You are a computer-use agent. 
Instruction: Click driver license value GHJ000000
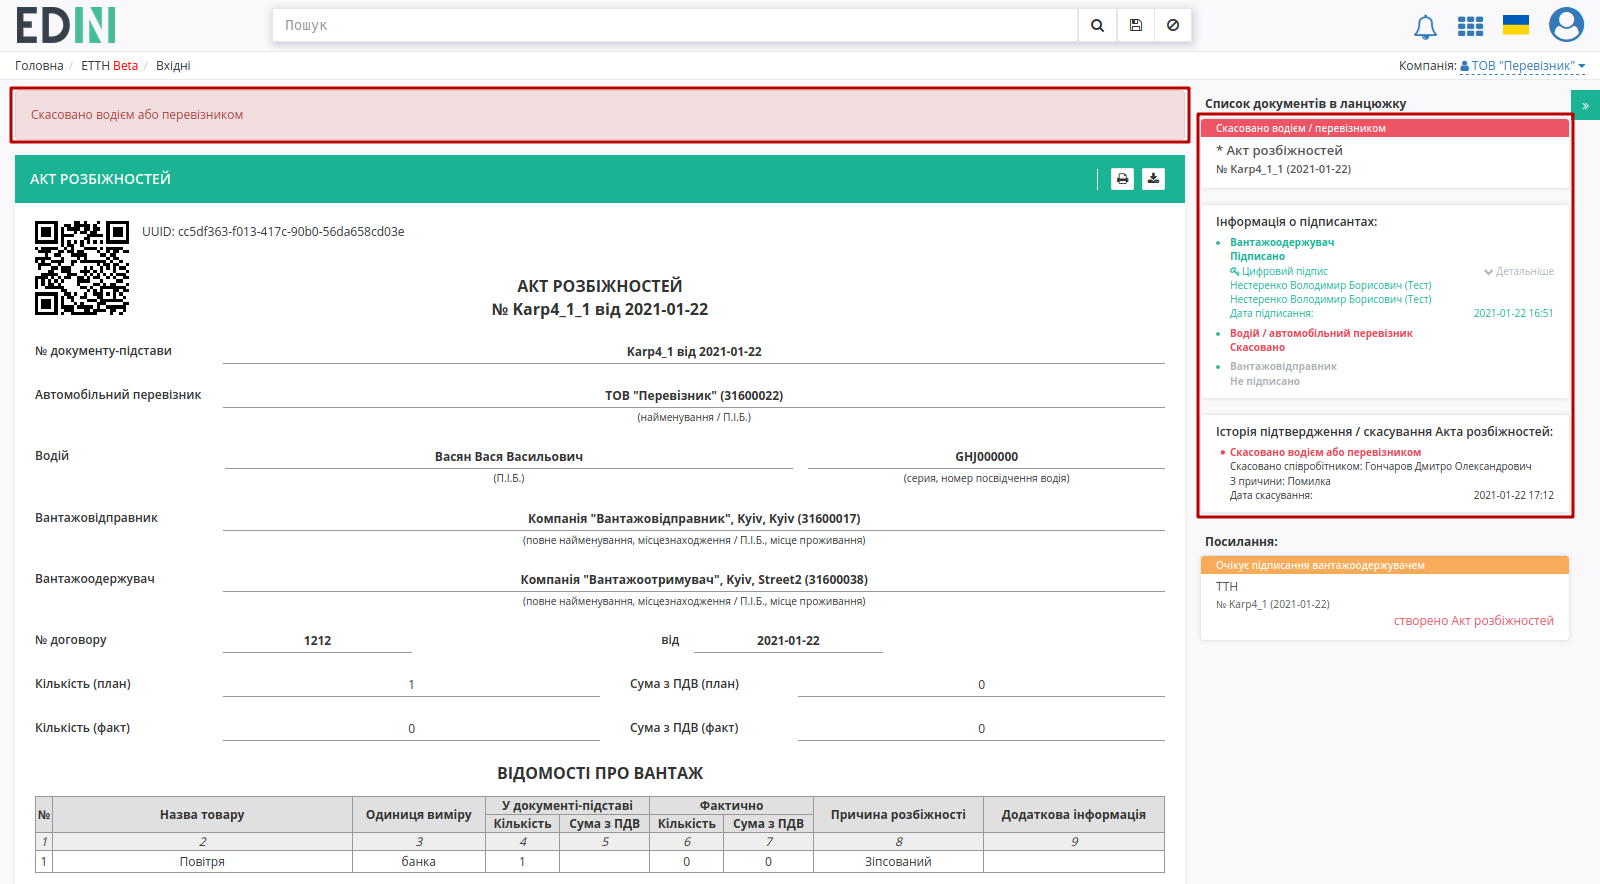click(986, 457)
